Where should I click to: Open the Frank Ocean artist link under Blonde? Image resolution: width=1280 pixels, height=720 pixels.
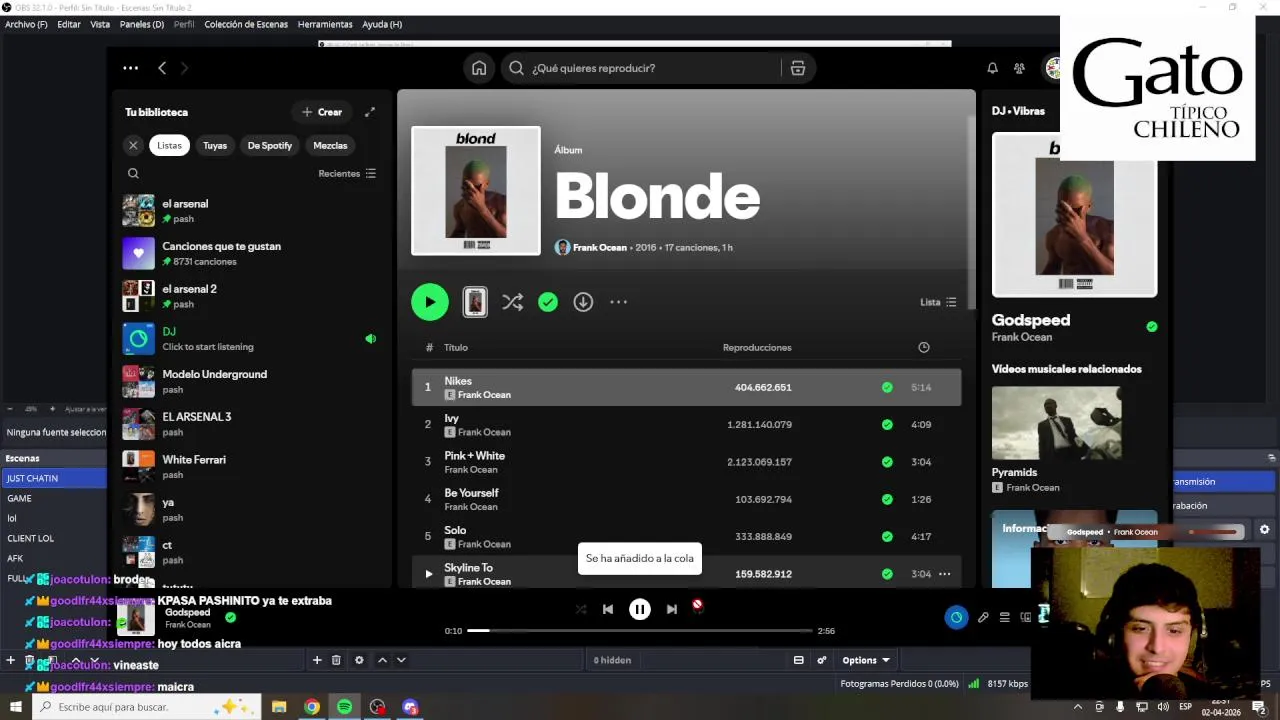click(x=599, y=247)
